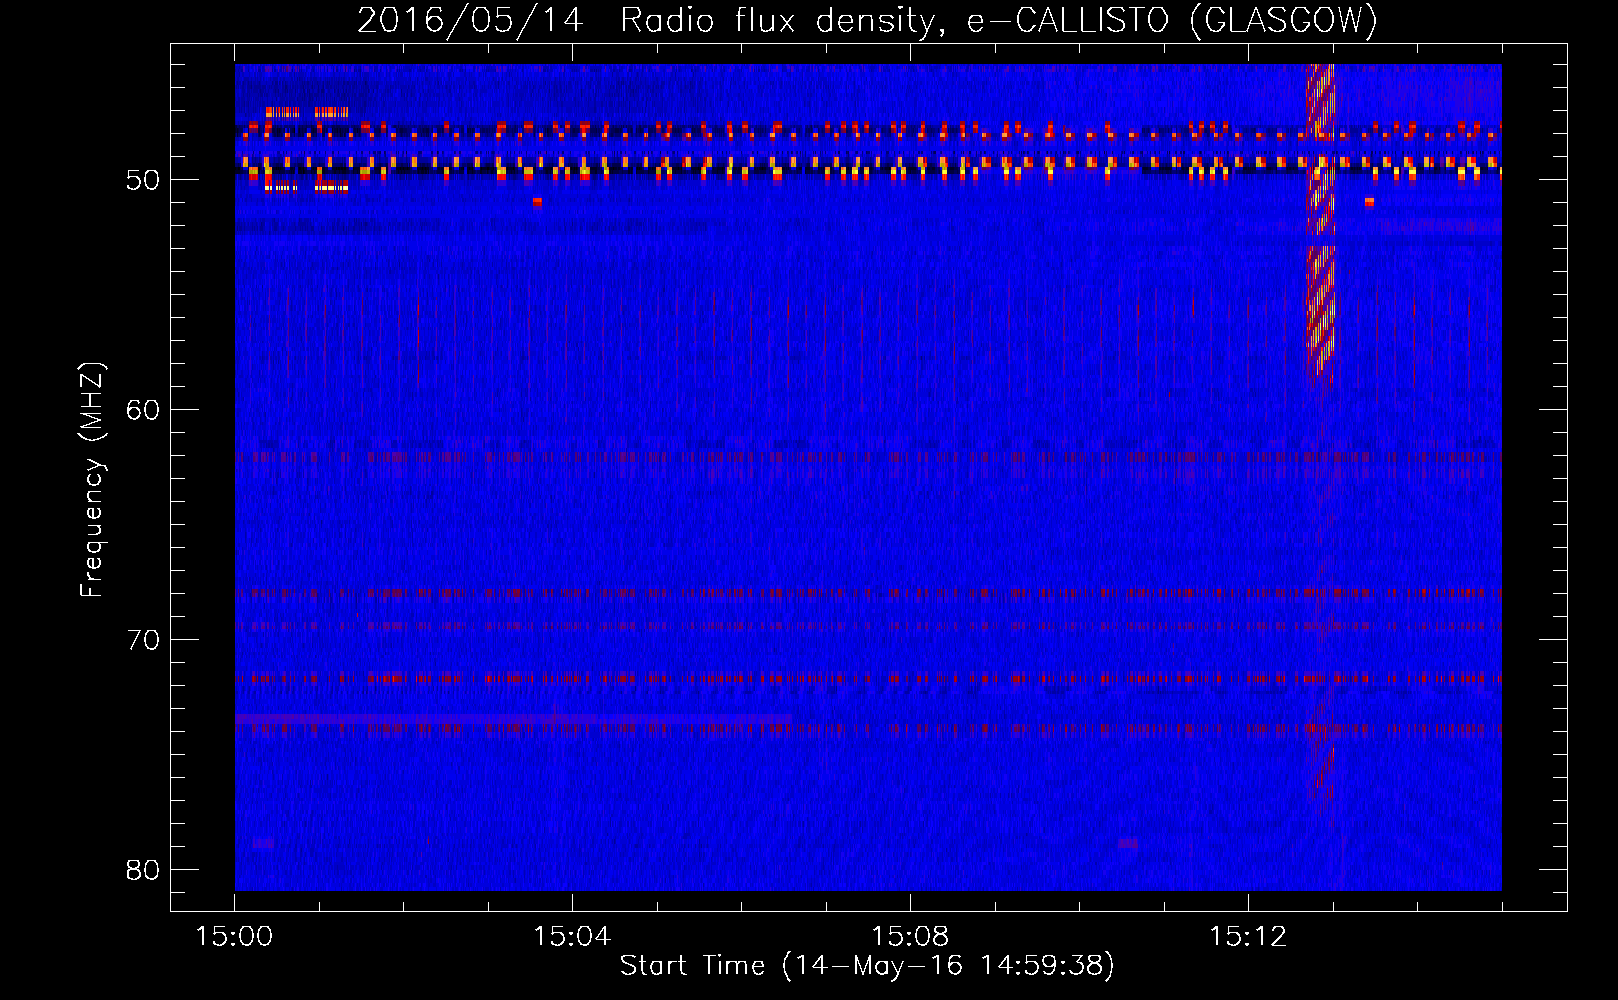Viewport: 1618px width, 1000px height.
Task: Click the small red spot below 50 MHz near 15:03
Action: coord(537,202)
